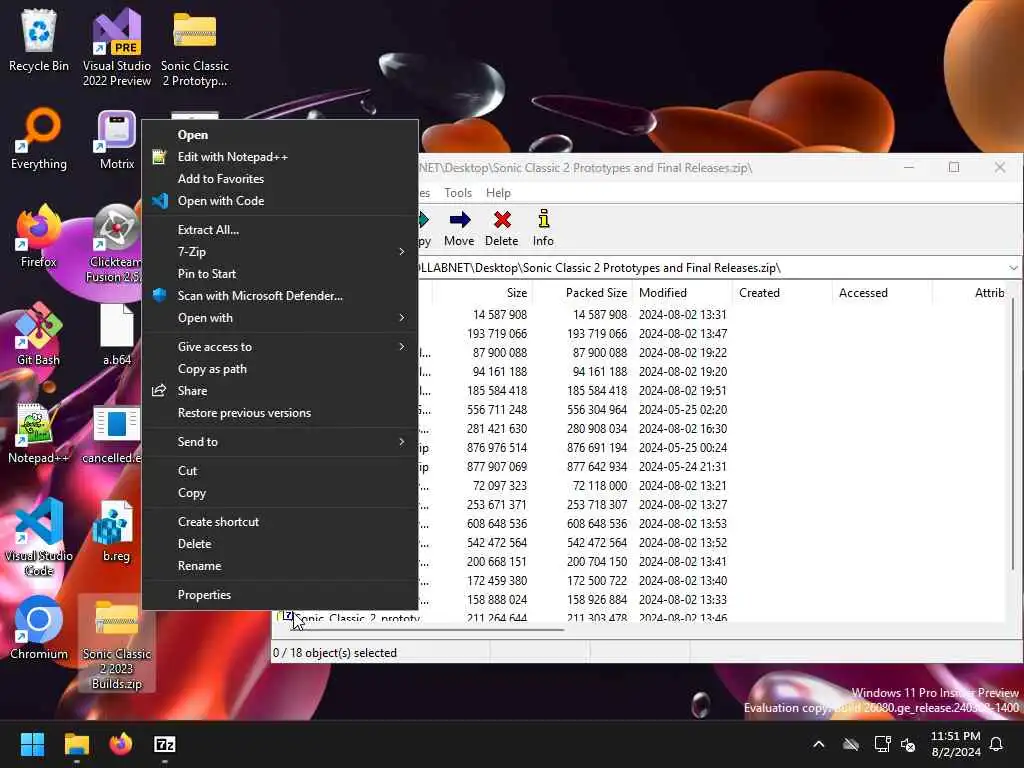
Task: Open the Notepad++ desktop shortcut
Action: [x=39, y=432]
